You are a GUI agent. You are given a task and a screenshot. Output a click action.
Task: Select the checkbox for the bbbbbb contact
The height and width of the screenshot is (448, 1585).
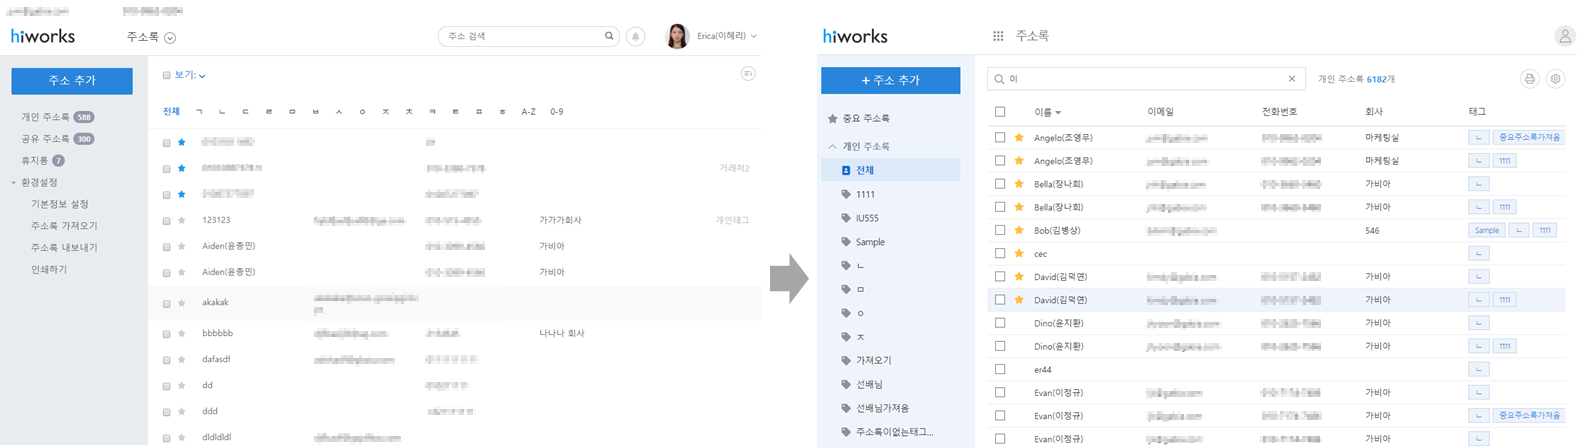click(166, 334)
